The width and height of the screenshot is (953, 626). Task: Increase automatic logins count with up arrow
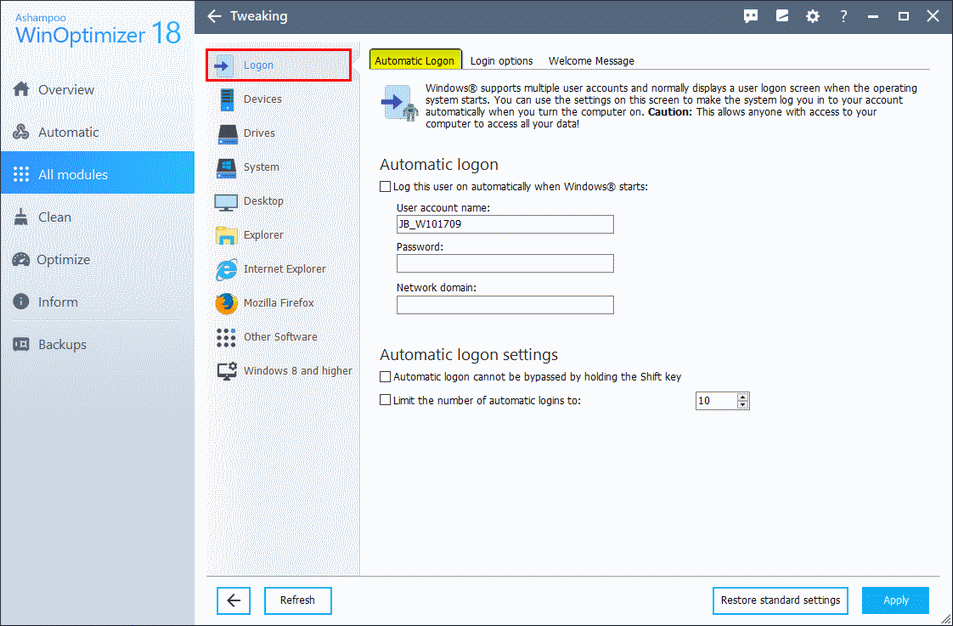coord(743,397)
